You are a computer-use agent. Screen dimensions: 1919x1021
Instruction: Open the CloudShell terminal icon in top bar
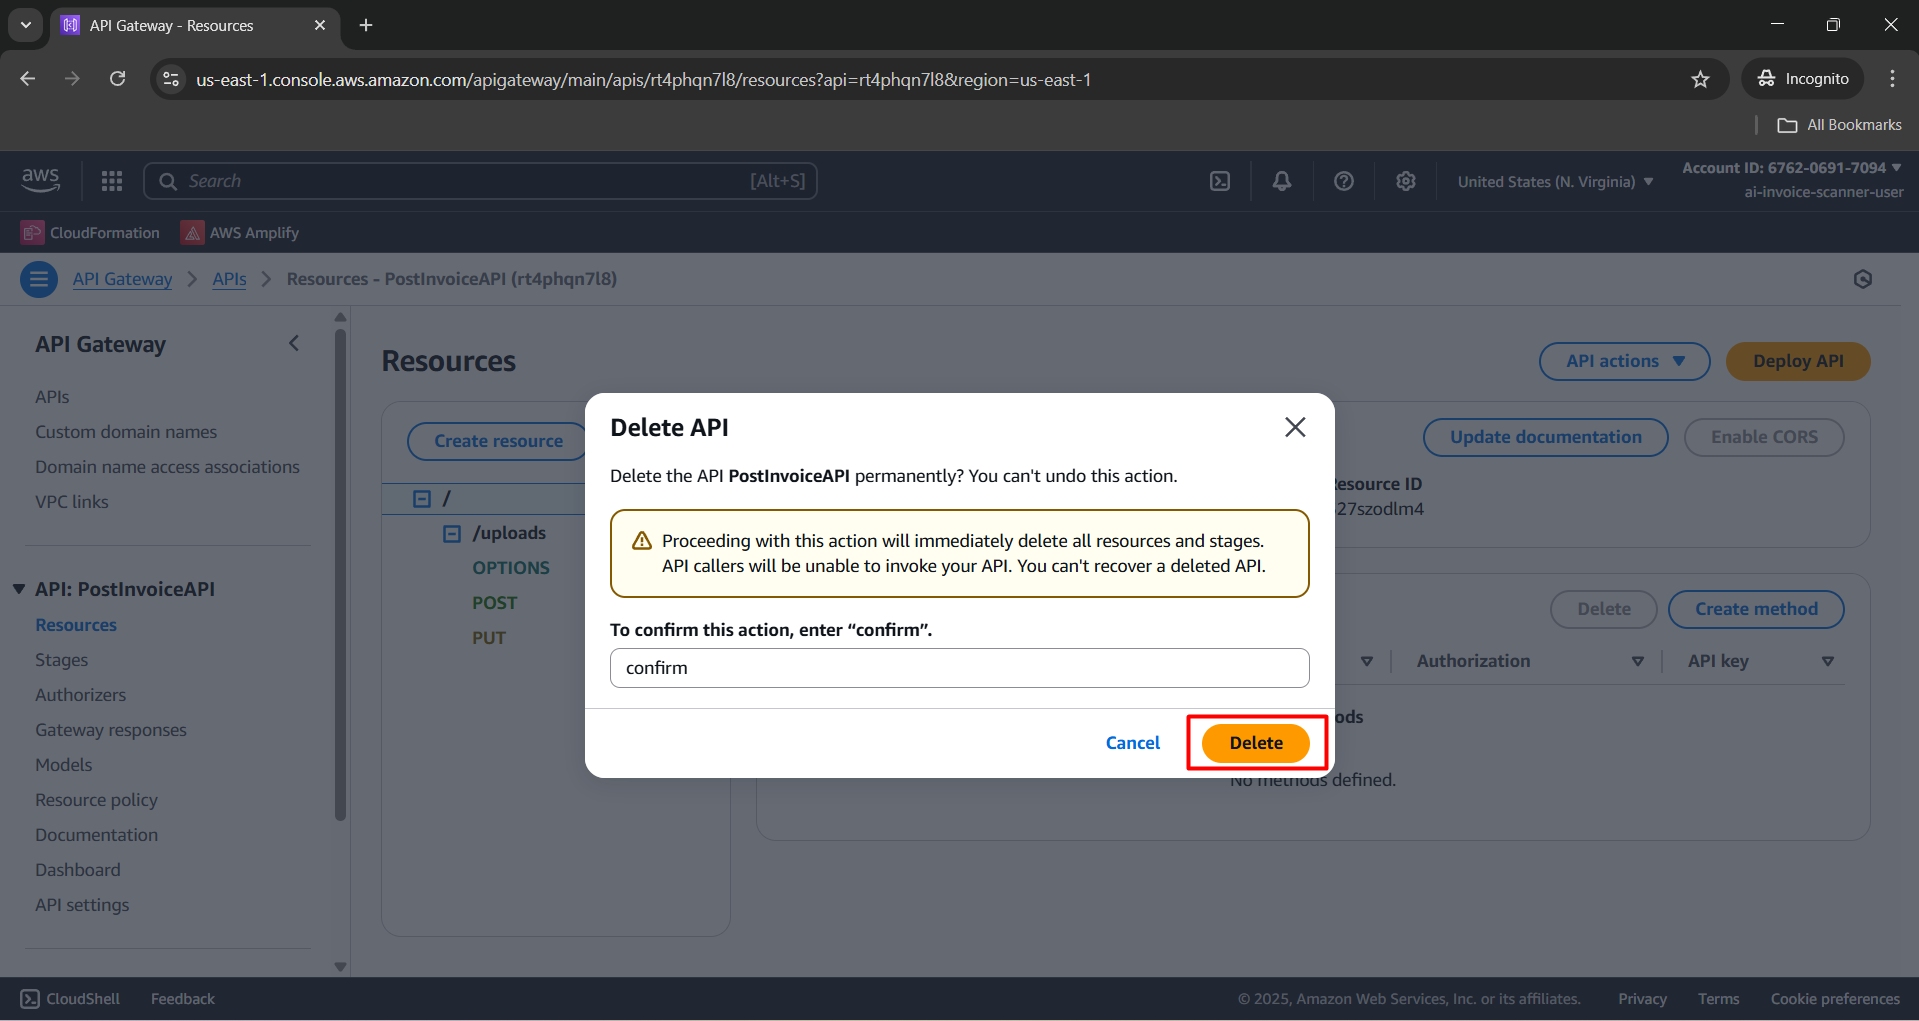coord(1220,181)
